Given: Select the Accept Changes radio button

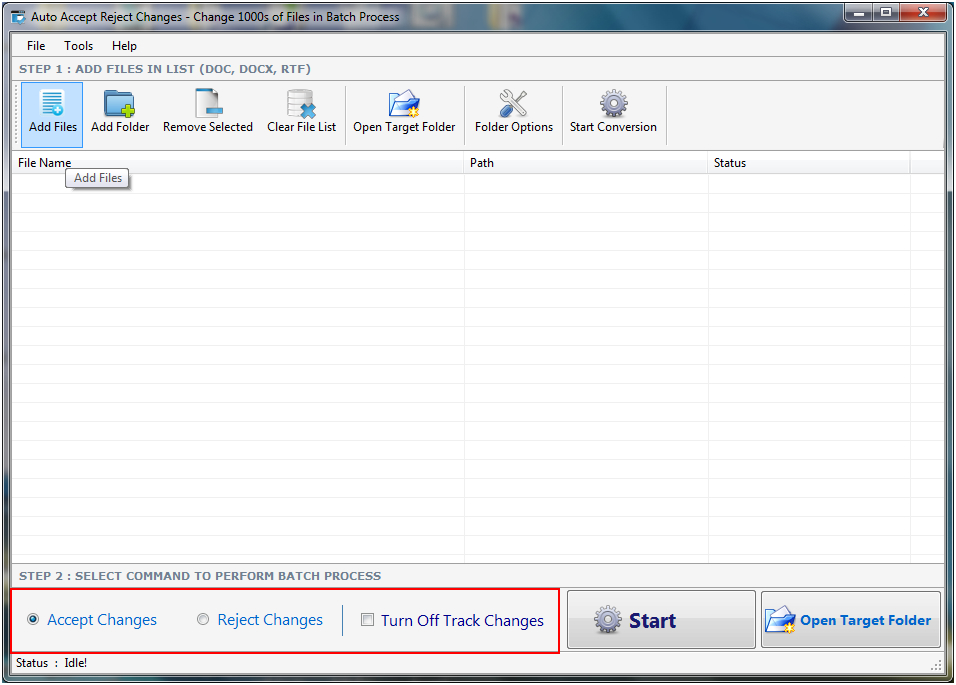Looking at the screenshot, I should tap(33, 620).
